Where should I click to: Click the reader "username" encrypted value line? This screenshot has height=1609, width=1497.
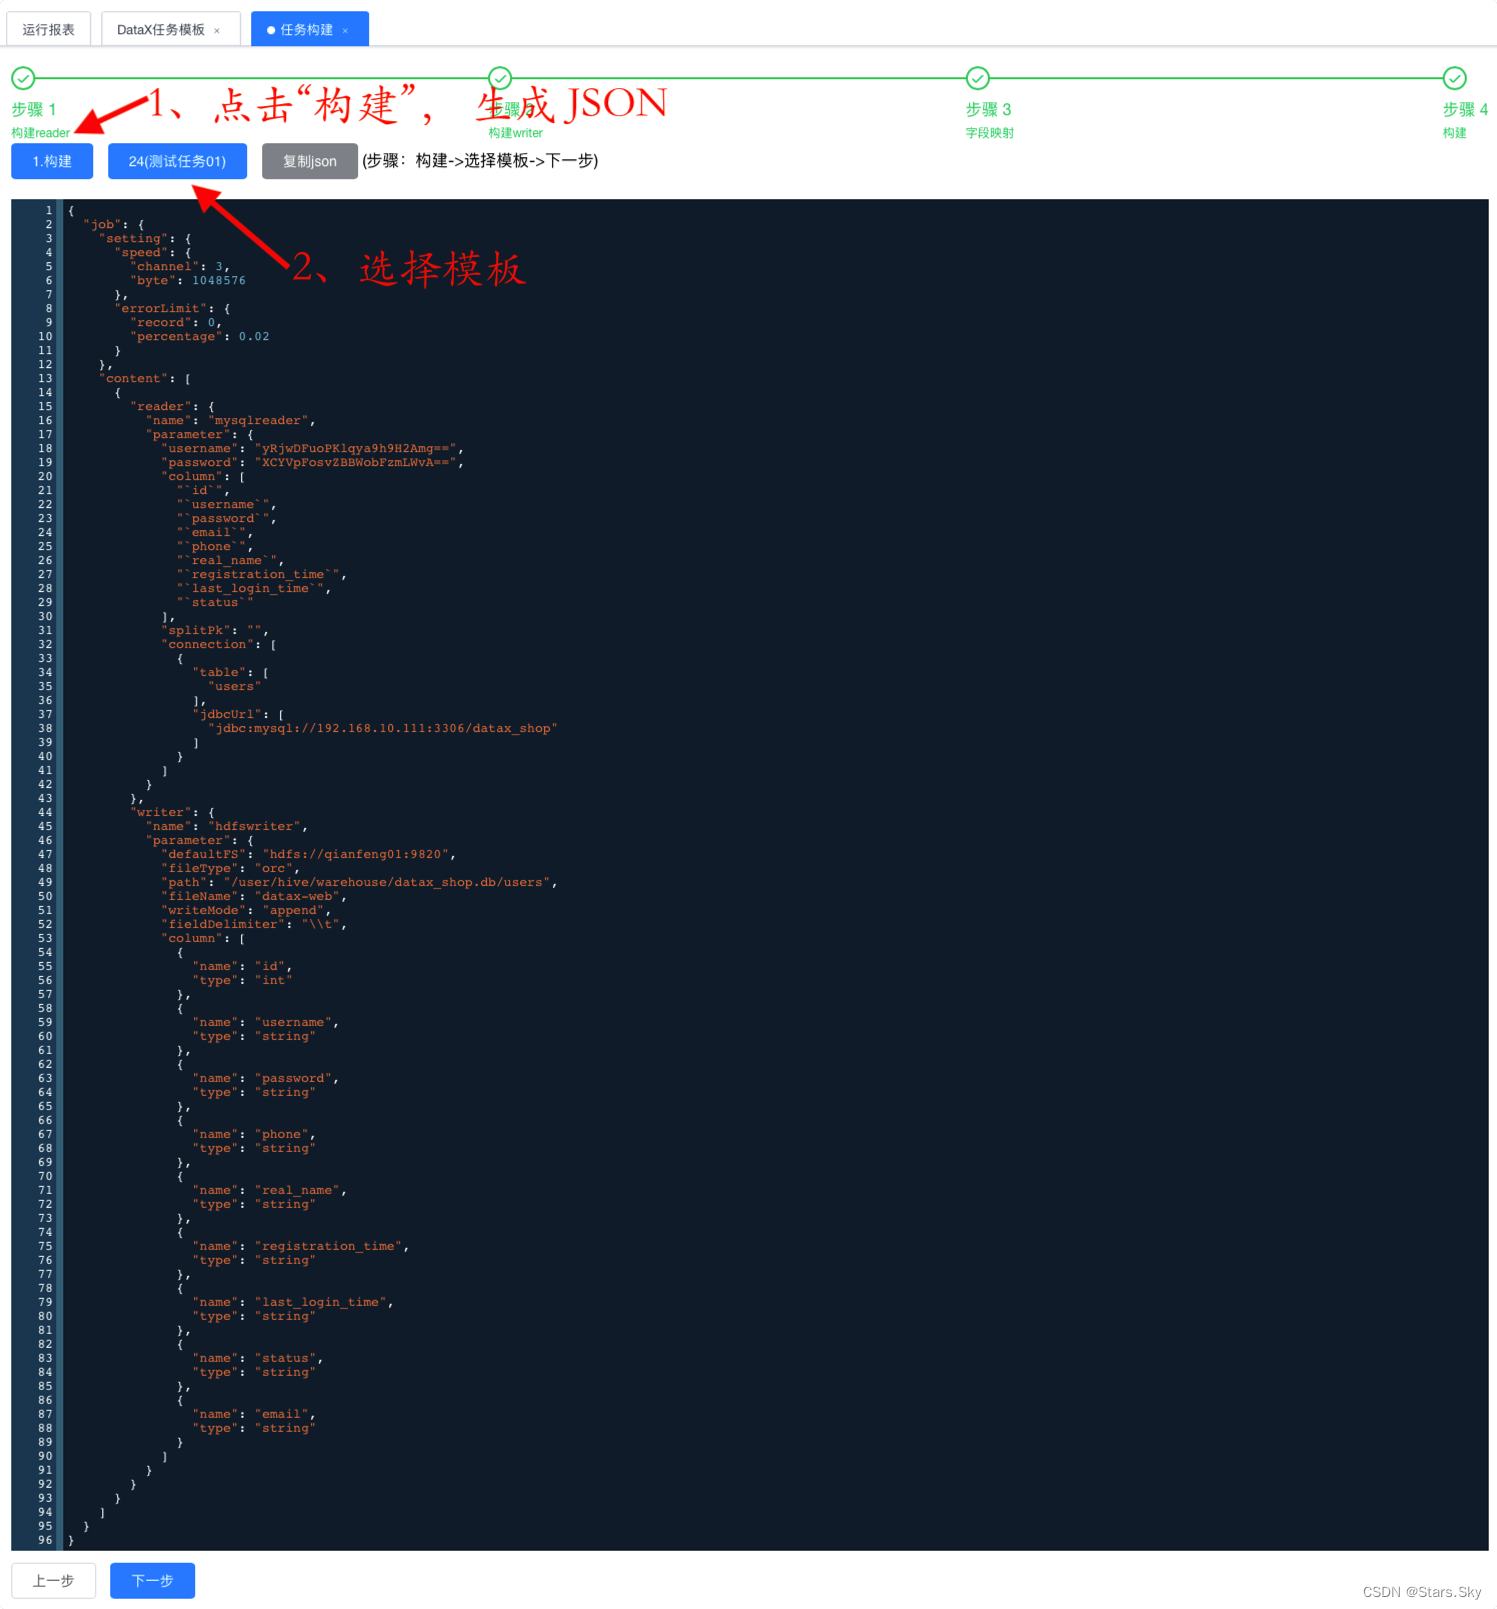pyautogui.click(x=312, y=448)
